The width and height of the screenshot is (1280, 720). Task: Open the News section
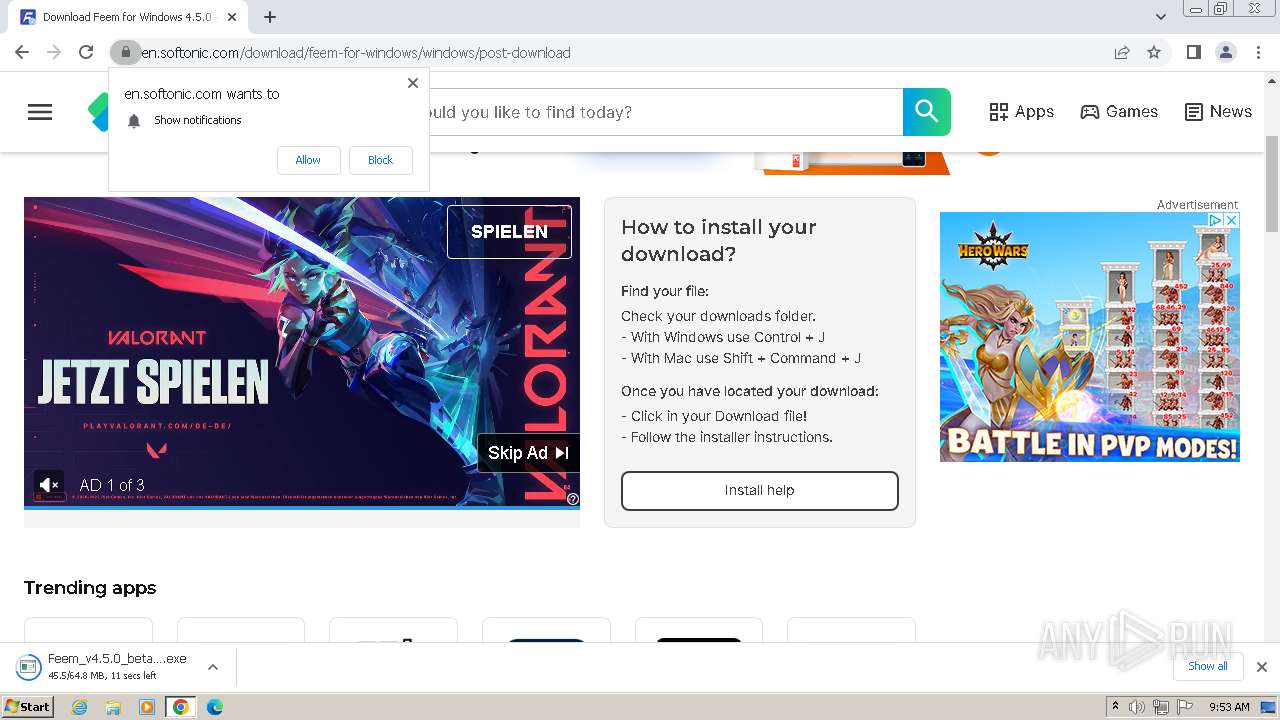(x=1218, y=112)
